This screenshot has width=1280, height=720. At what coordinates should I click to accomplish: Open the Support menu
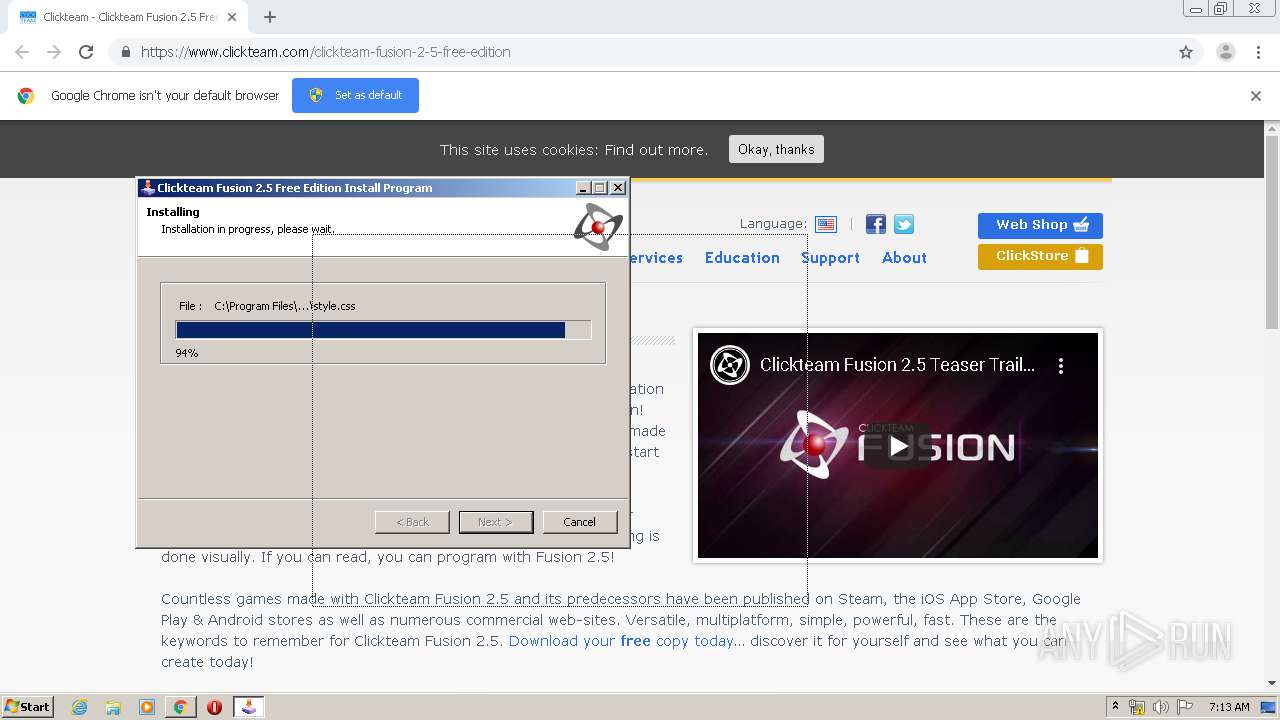tap(830, 258)
